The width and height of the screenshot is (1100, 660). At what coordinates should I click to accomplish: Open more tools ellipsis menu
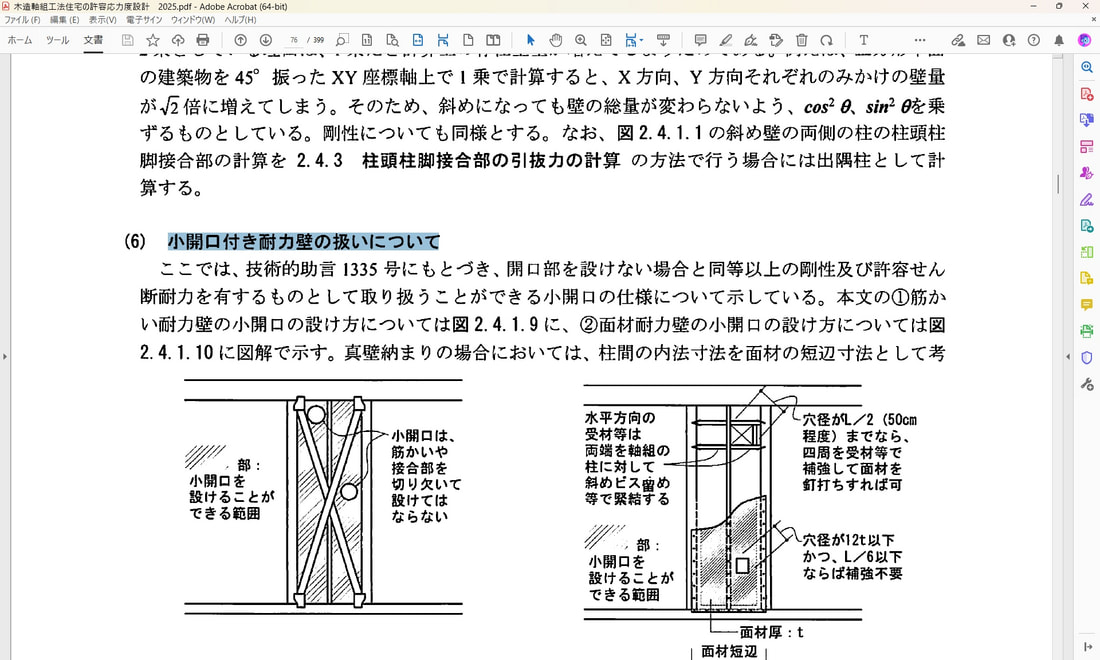pyautogui.click(x=920, y=40)
